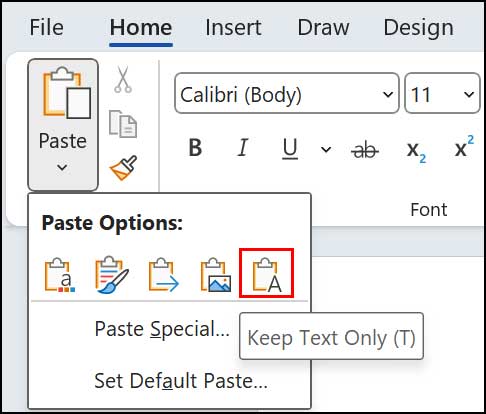The width and height of the screenshot is (486, 414).
Task: Select Keep Text Only paste option
Action: [267, 273]
